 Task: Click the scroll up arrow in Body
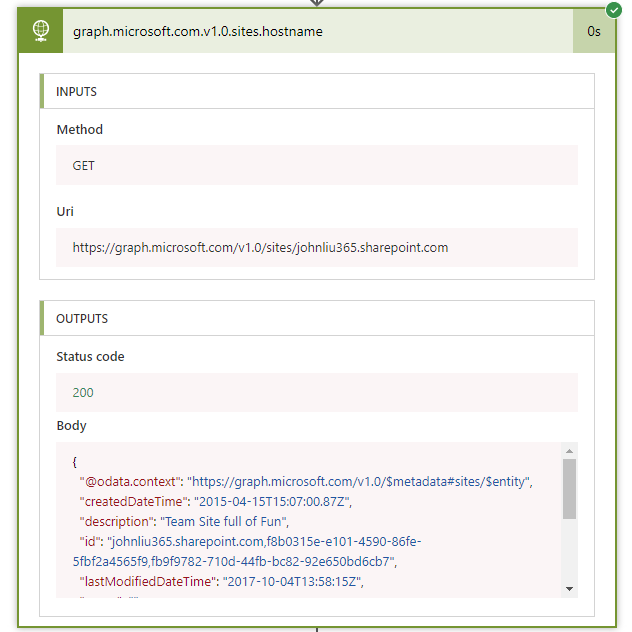pos(569,451)
